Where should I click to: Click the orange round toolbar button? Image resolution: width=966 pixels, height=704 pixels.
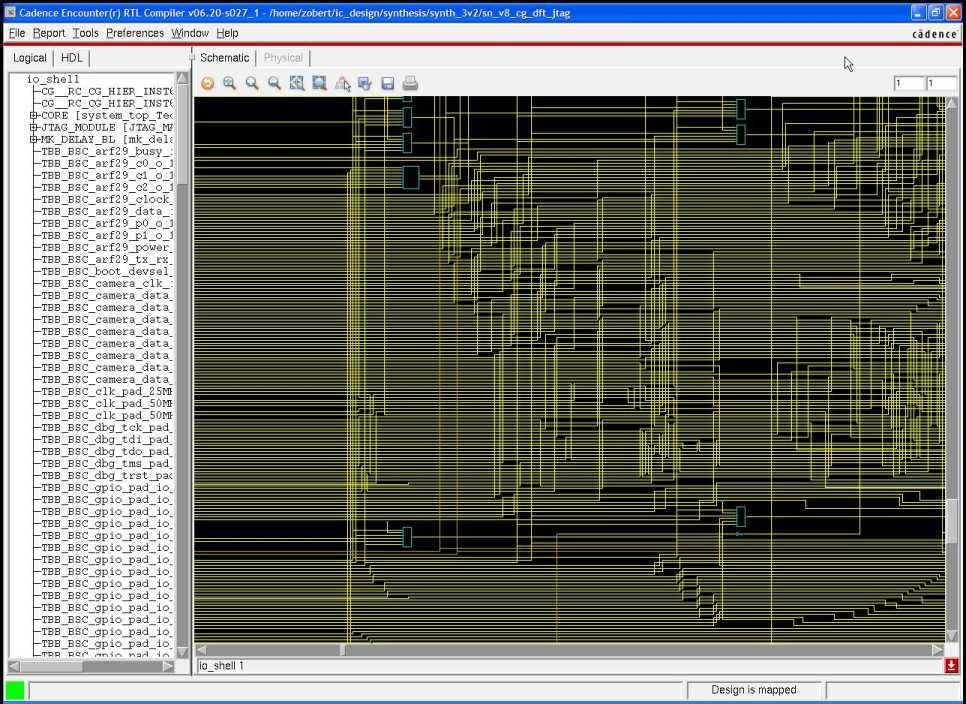208,83
